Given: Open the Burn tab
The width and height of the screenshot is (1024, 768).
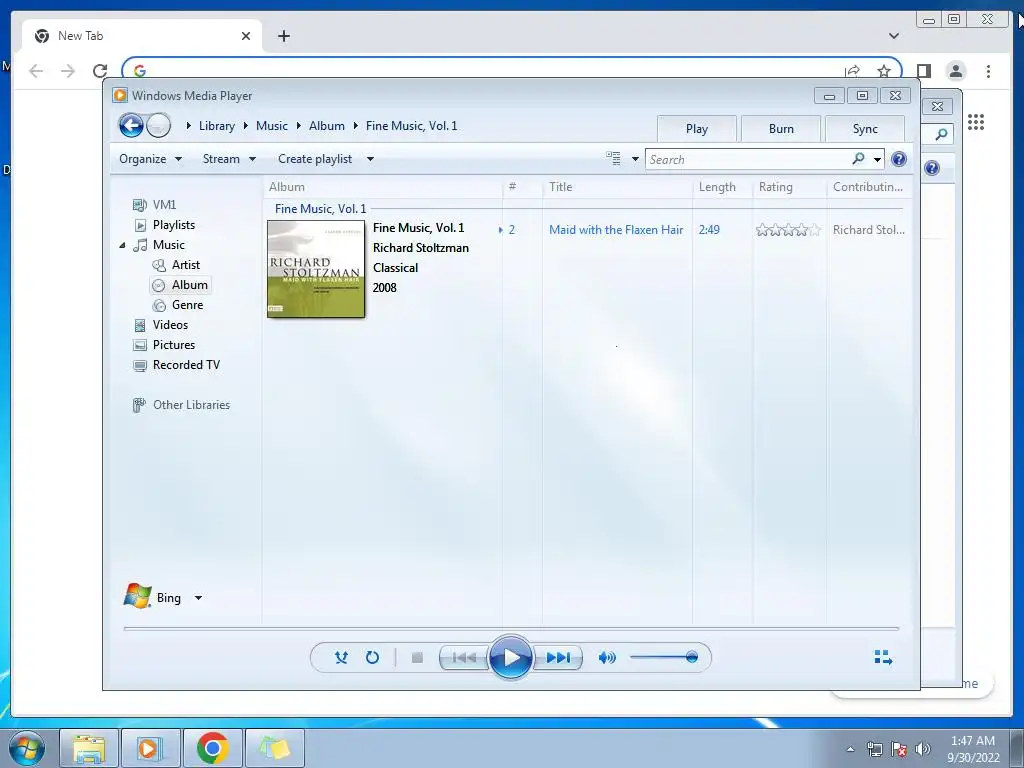Looking at the screenshot, I should [x=781, y=129].
